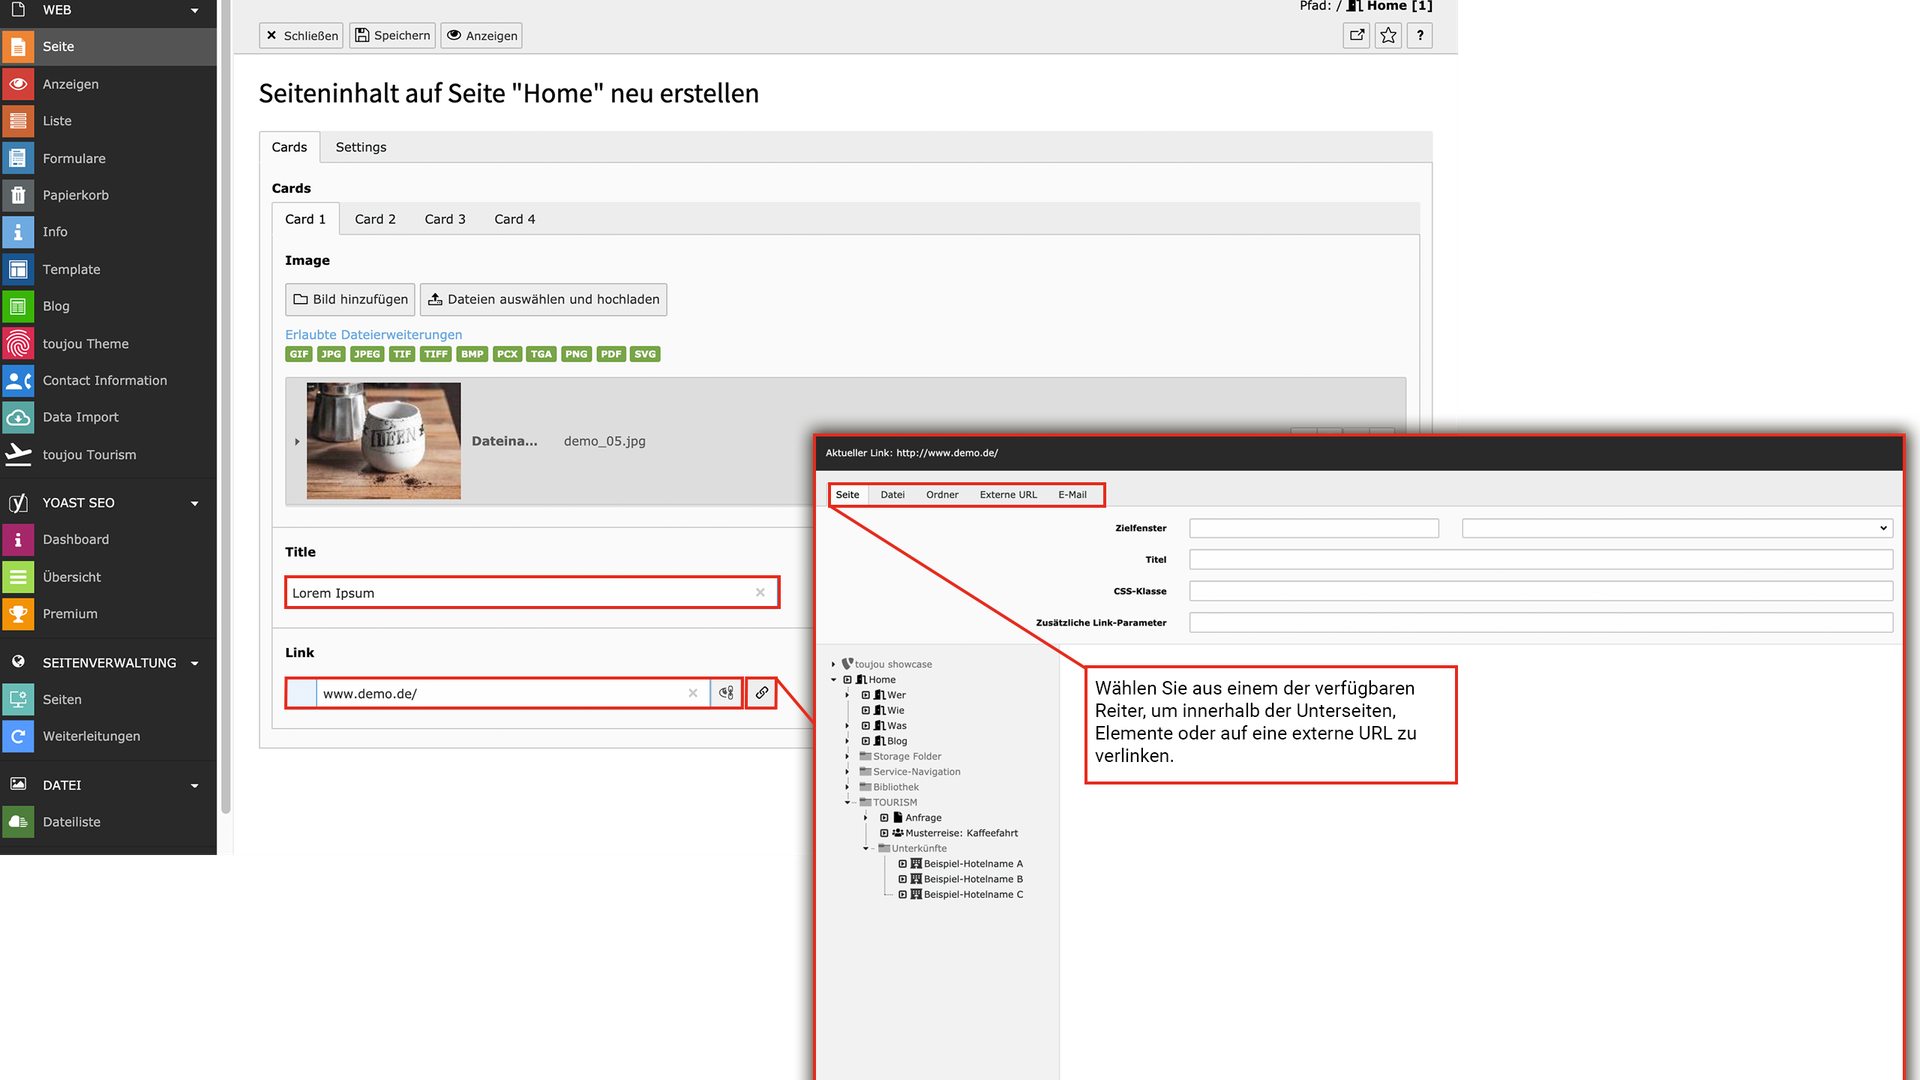Open Papierkorb trash module
The width and height of the screenshot is (1920, 1080).
[x=75, y=195]
